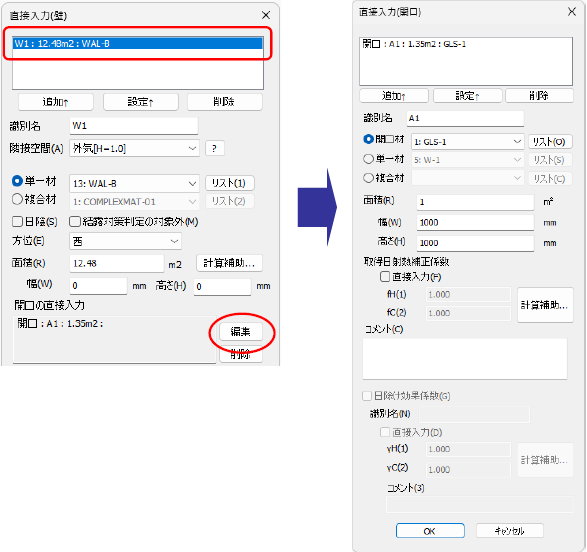Enable the 日陰(S) checkbox
Image resolution: width=587 pixels, height=552 pixels.
(x=17, y=222)
